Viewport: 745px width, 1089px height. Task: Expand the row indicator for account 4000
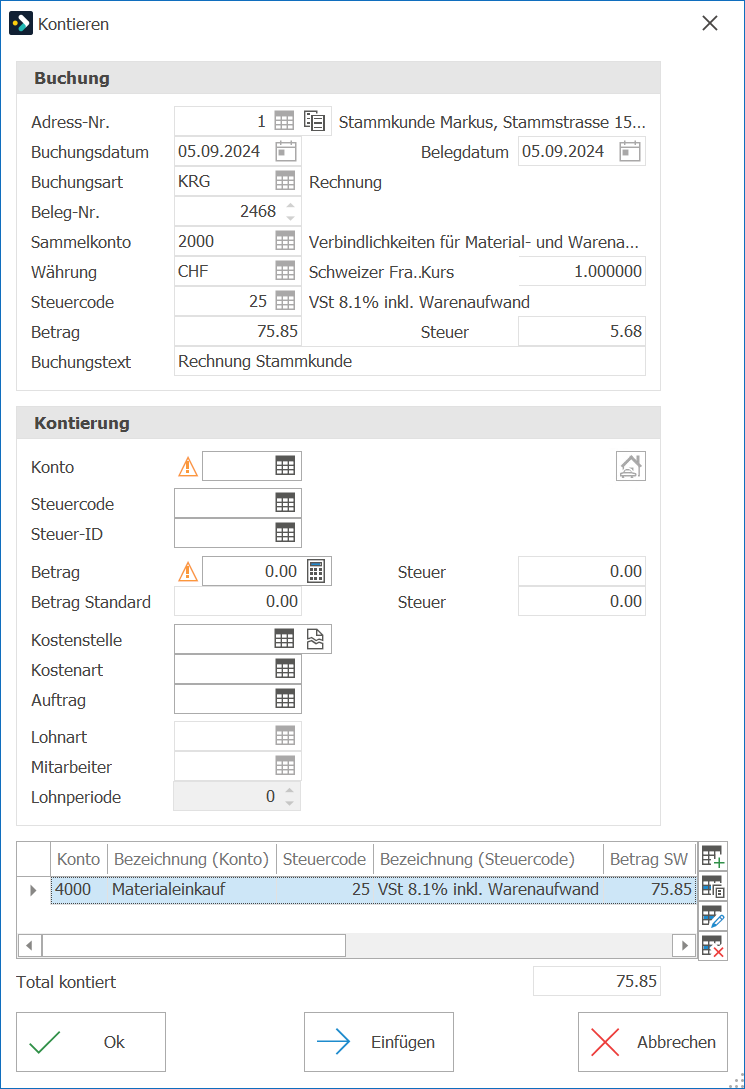33,890
